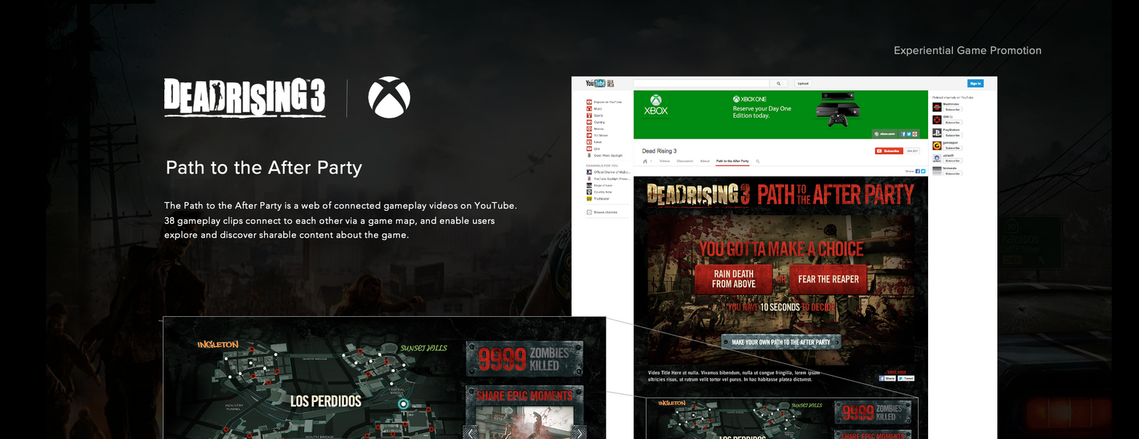Switch to the Videos tab
Viewport: 1139px width, 439px height.
pos(665,161)
